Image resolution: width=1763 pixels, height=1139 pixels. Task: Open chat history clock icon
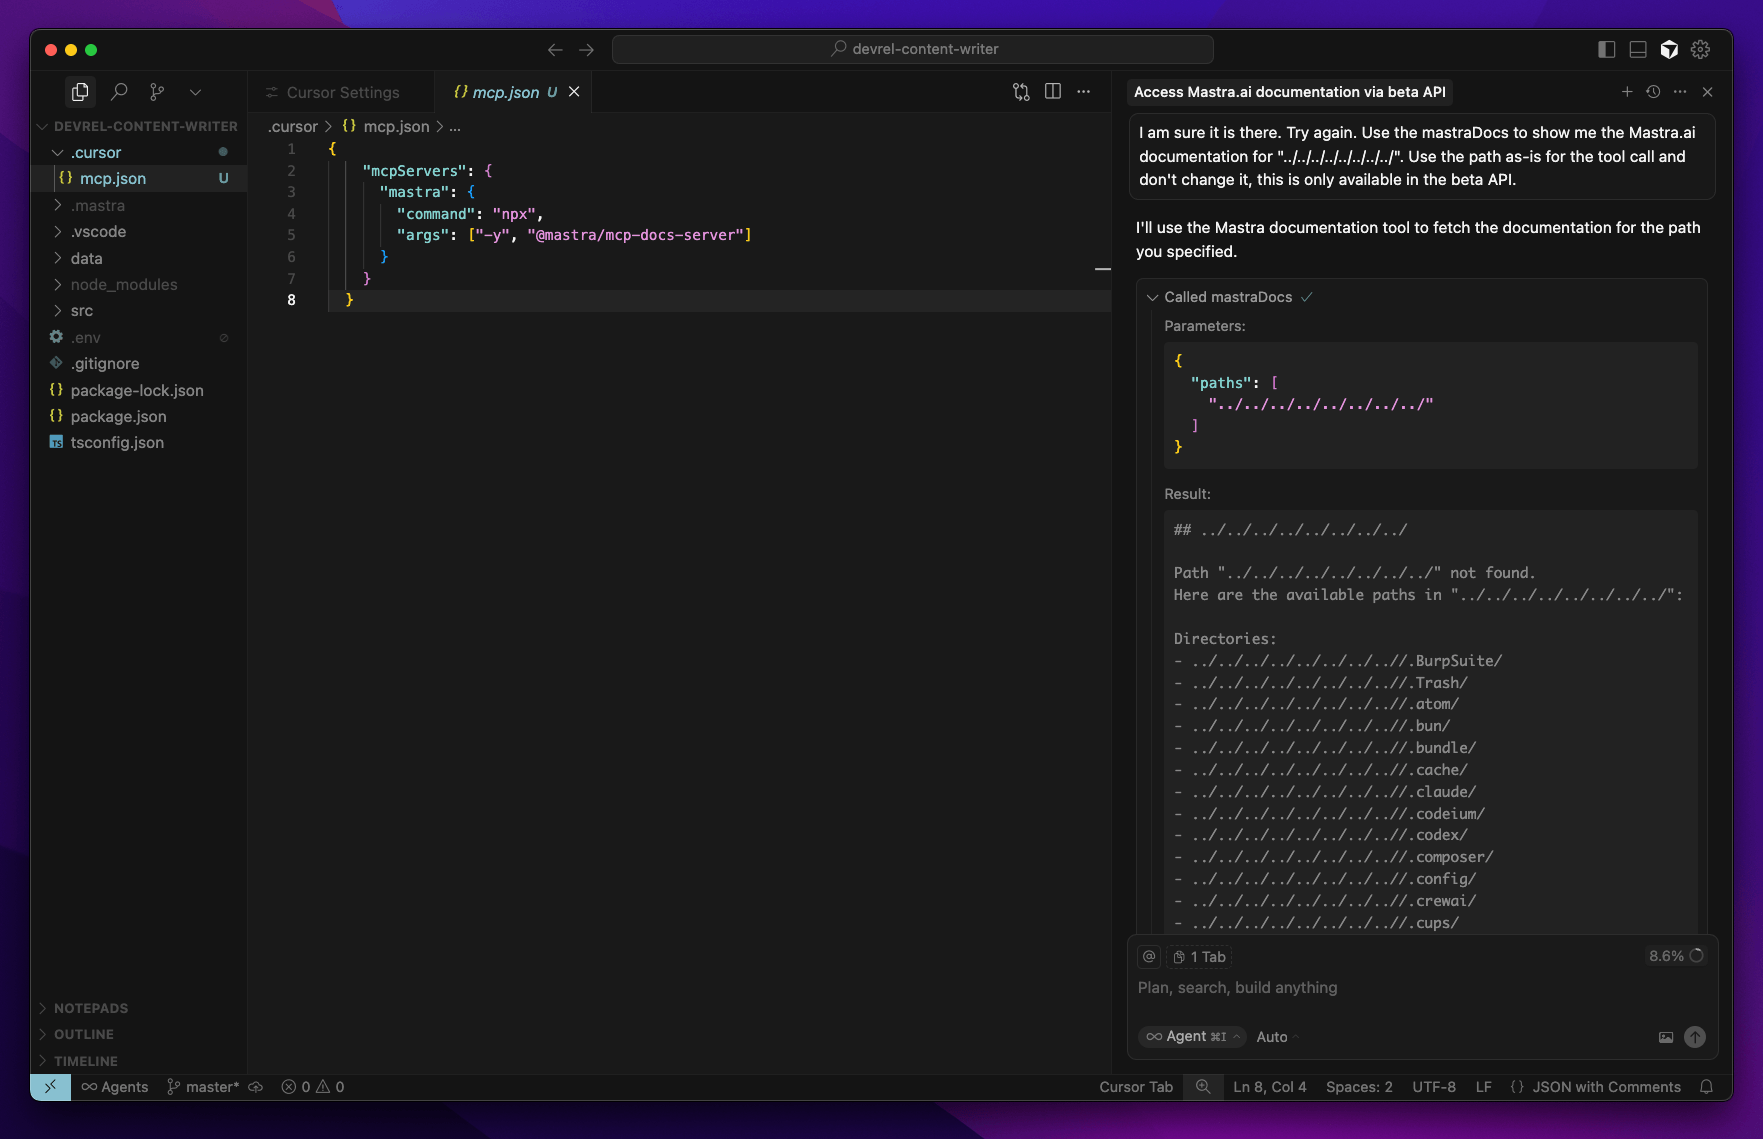(1653, 92)
